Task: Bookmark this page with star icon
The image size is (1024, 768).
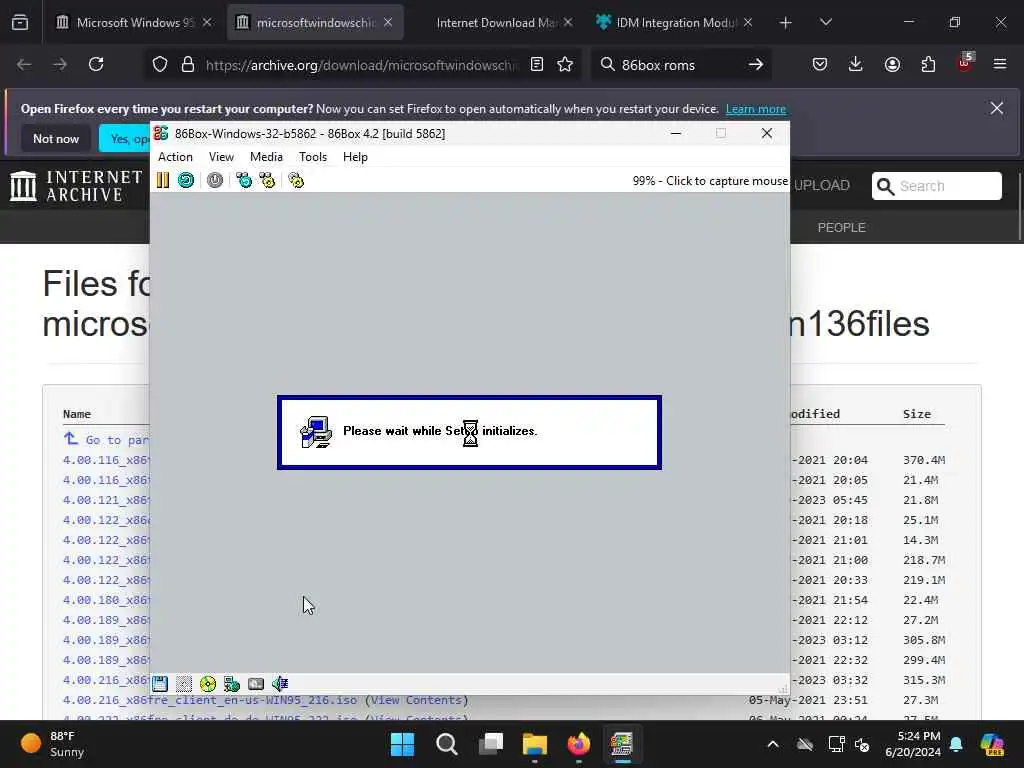Action: coord(565,64)
